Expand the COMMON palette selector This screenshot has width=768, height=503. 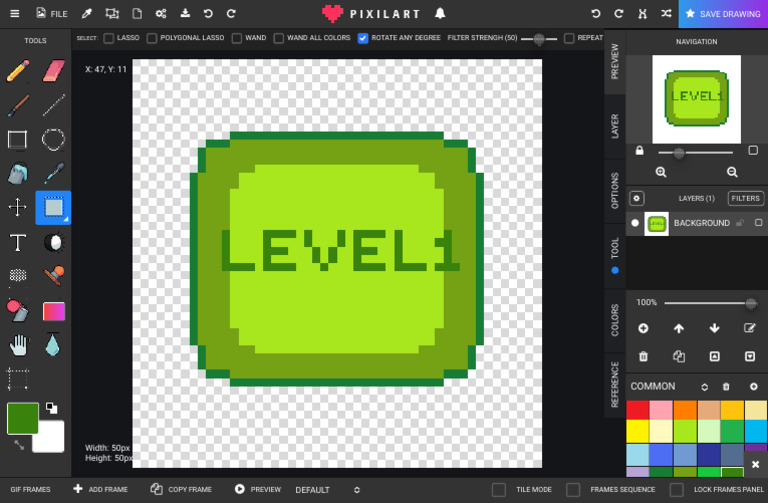(704, 387)
